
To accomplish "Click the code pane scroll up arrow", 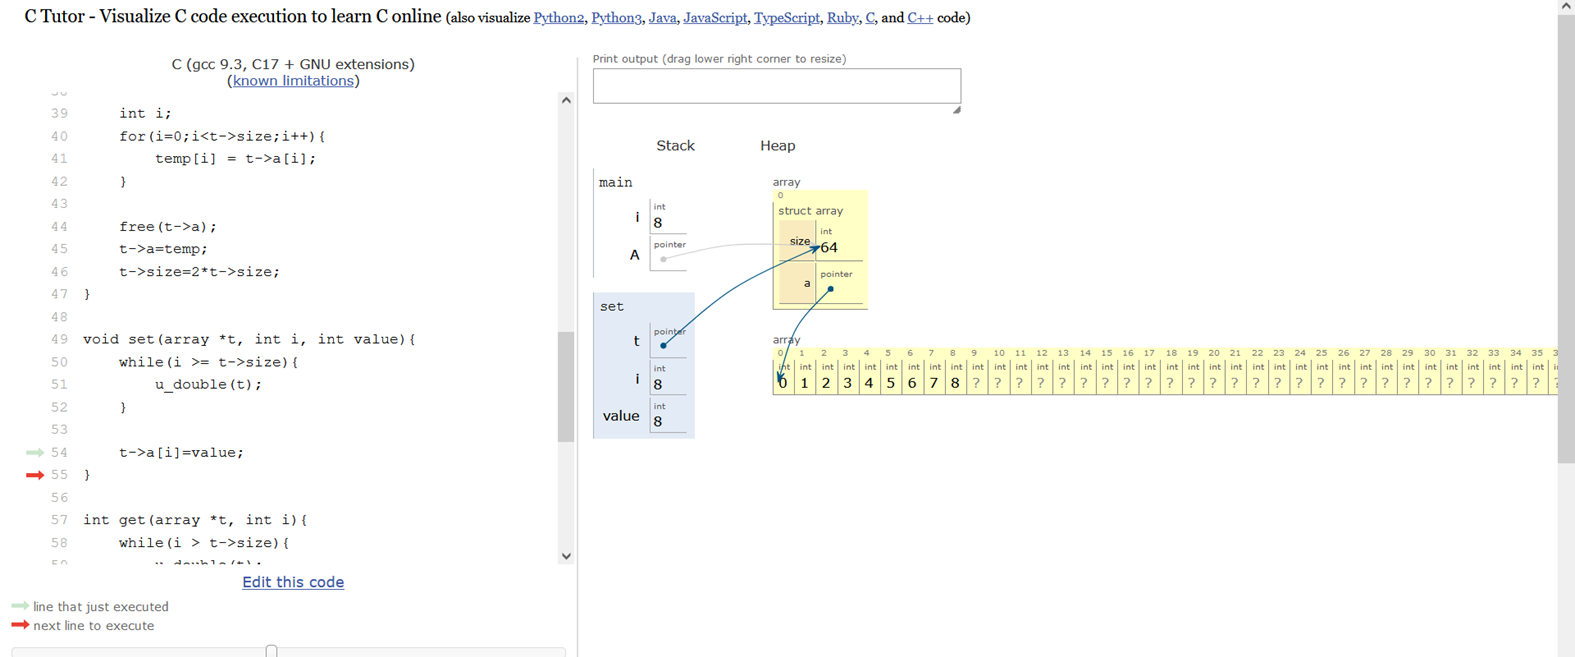I will pos(566,100).
